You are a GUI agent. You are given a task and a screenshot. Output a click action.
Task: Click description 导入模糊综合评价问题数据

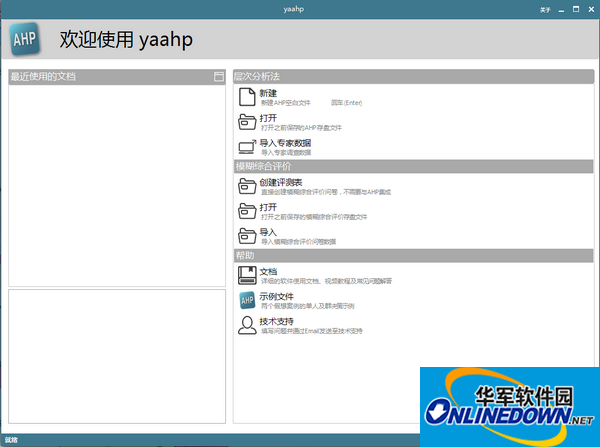click(x=298, y=241)
